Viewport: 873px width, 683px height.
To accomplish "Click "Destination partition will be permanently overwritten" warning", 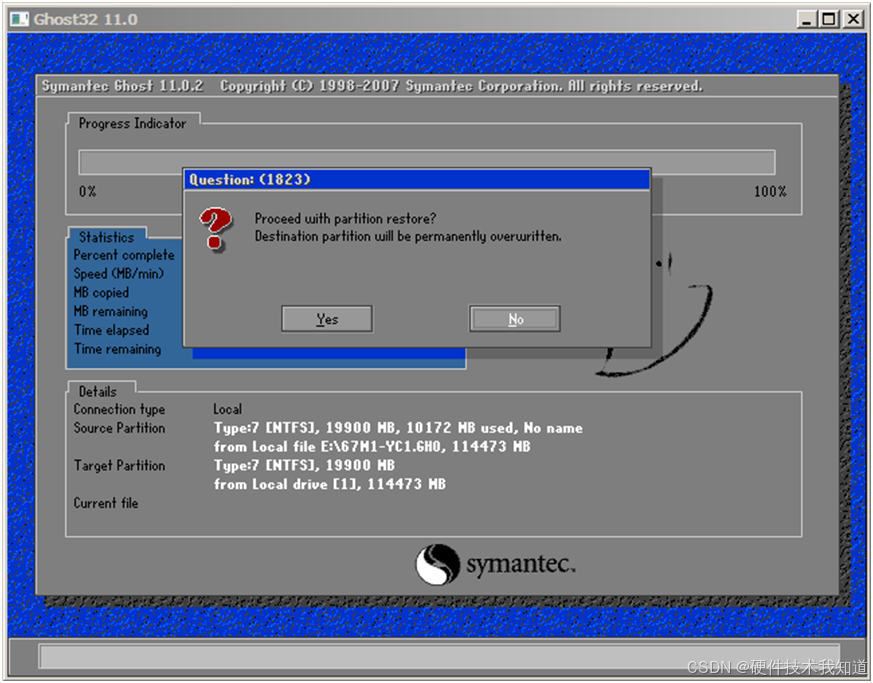I will tap(408, 236).
